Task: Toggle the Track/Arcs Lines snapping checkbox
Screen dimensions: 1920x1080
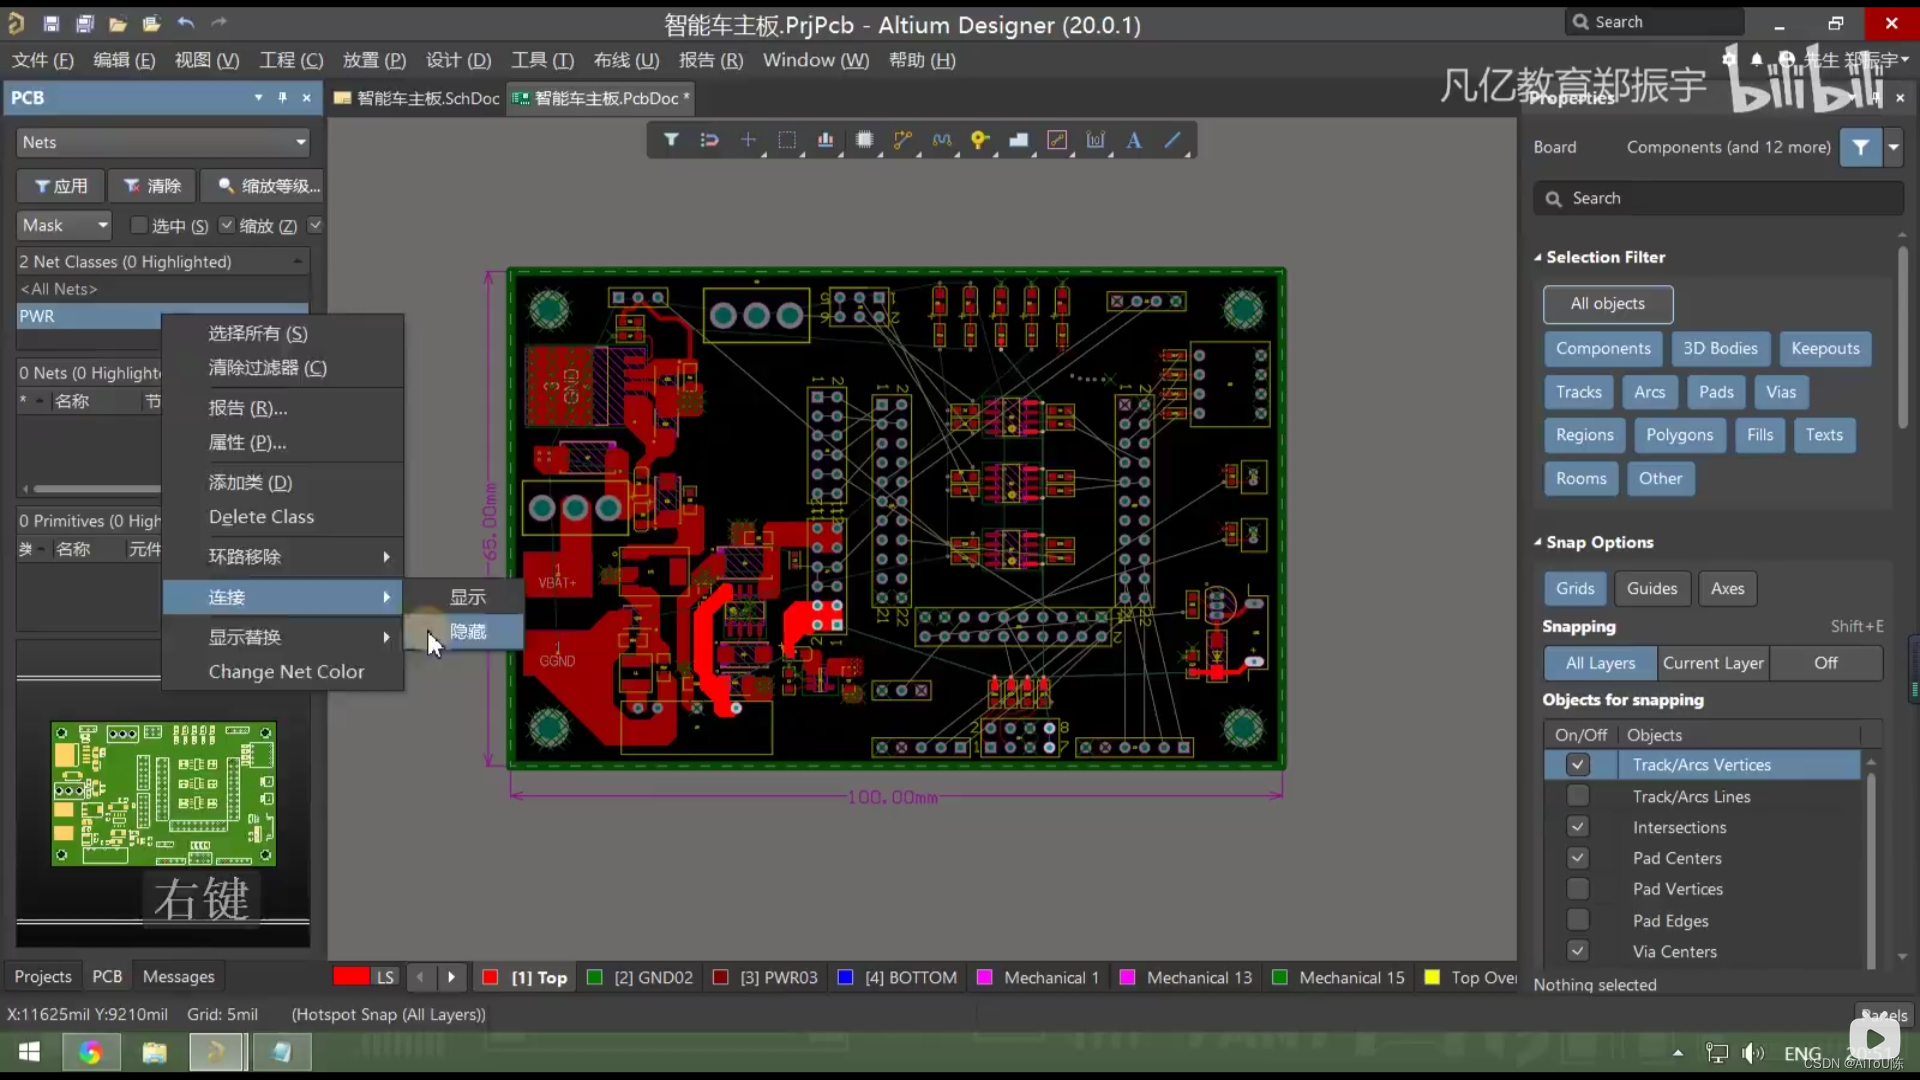Action: [1577, 796]
